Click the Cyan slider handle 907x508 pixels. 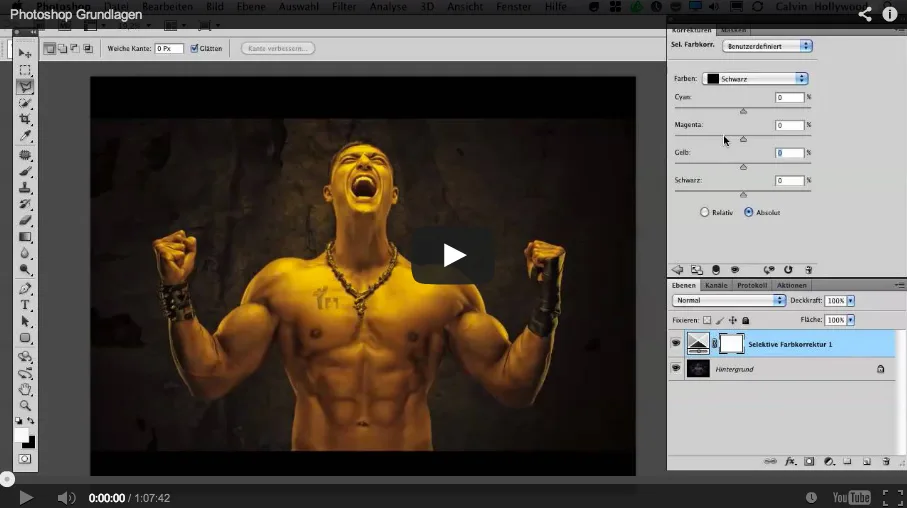pos(743,111)
